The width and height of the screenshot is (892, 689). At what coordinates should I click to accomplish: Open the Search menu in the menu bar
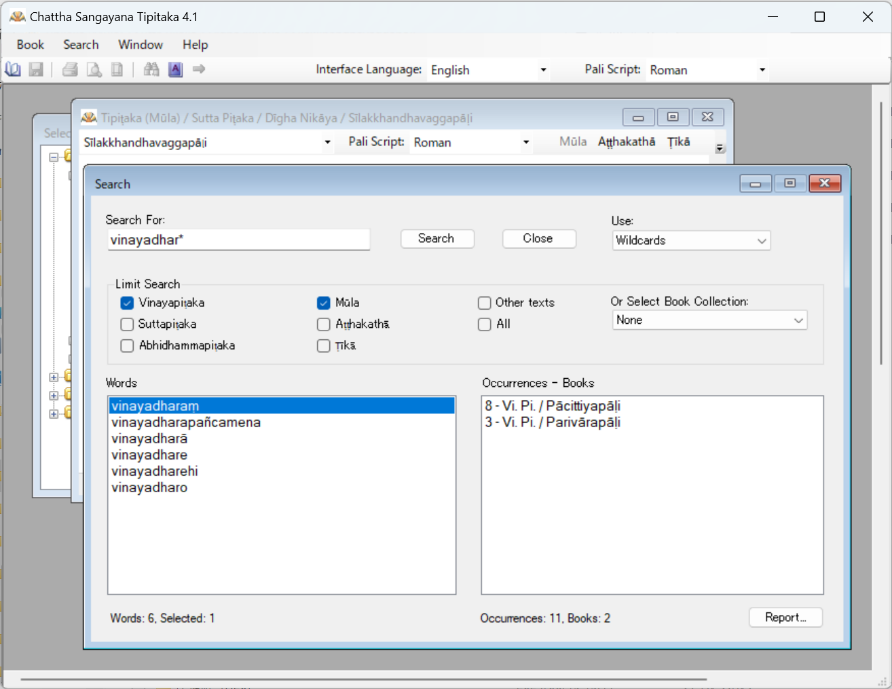tap(81, 45)
